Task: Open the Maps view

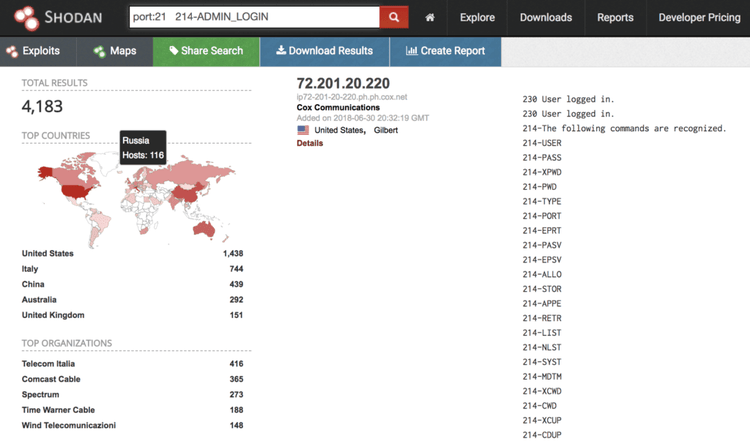Action: [x=114, y=51]
